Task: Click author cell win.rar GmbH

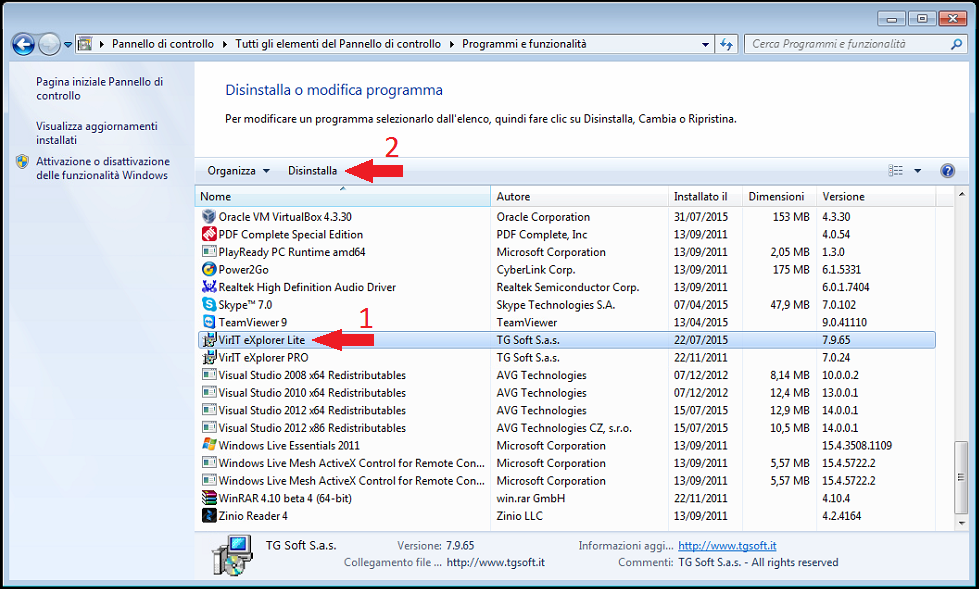Action: 531,498
